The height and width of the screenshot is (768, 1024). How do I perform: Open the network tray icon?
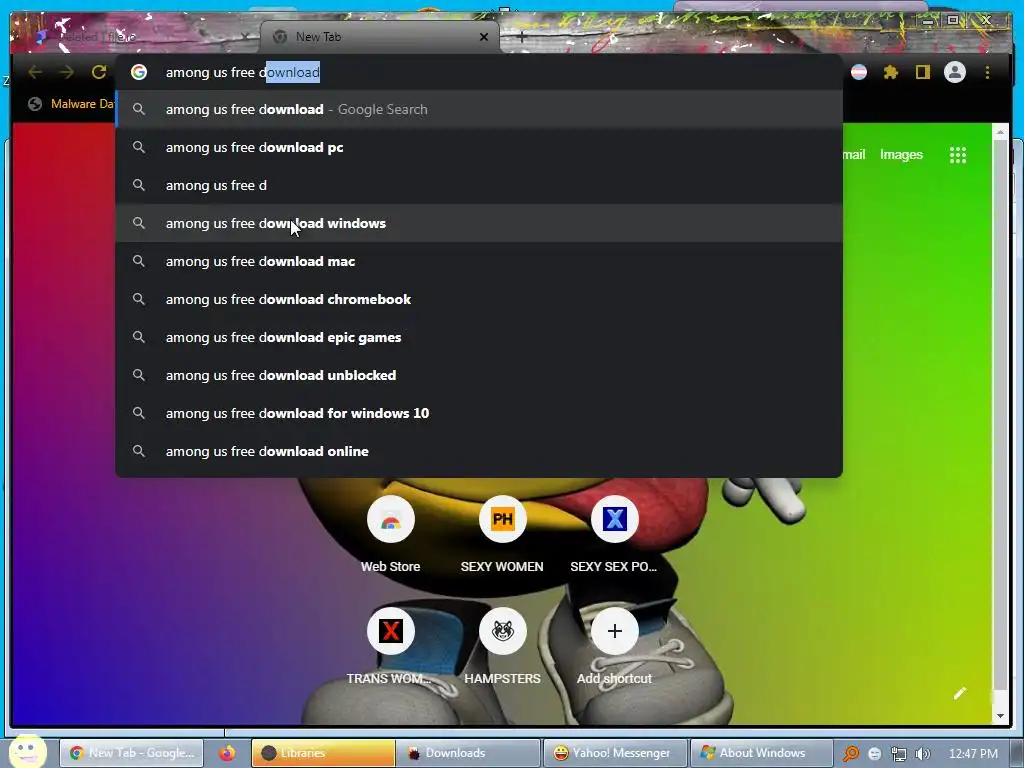(899, 754)
